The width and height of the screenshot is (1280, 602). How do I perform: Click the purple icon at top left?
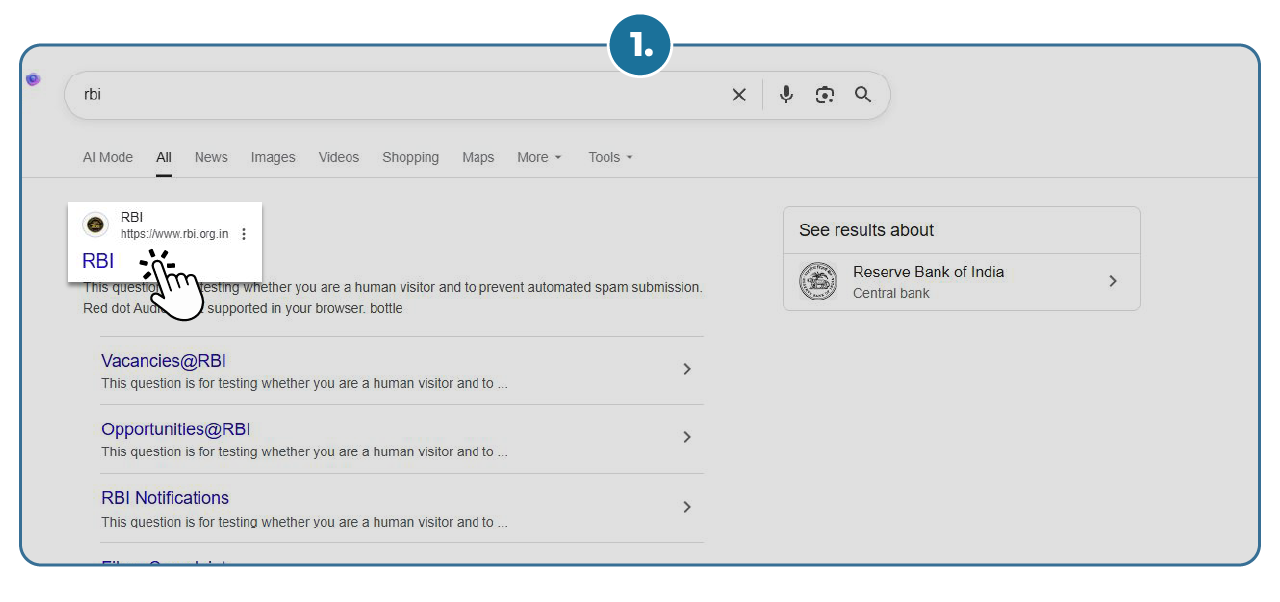click(x=33, y=80)
